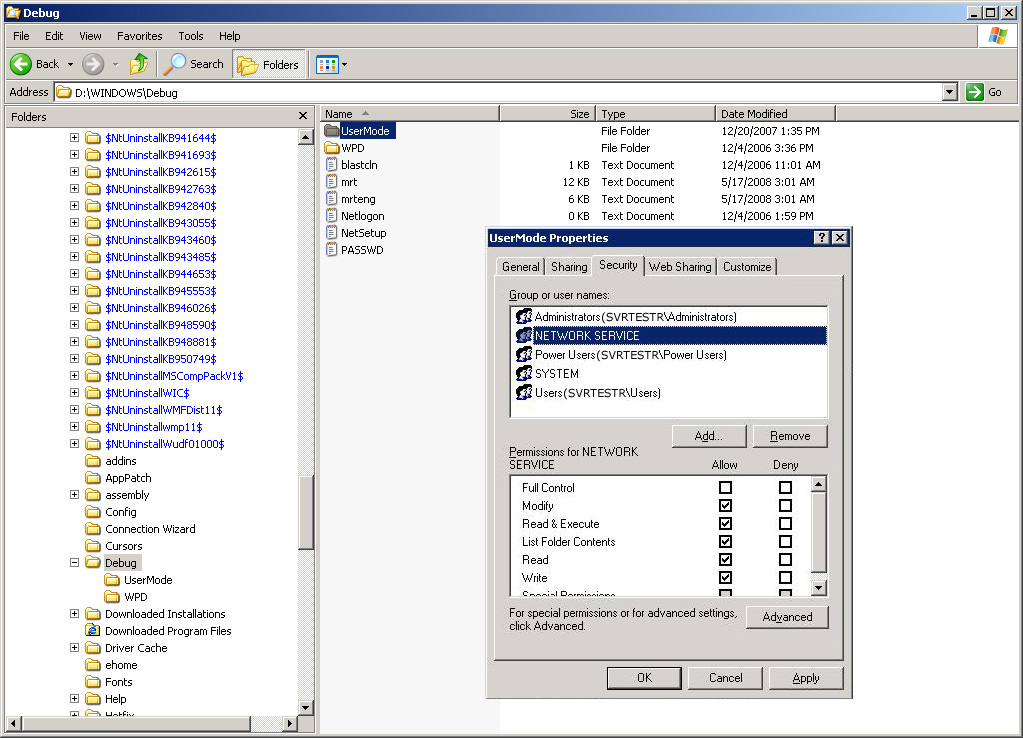
Task: Click the NETWORK SERVICE user icon
Action: [x=524, y=335]
